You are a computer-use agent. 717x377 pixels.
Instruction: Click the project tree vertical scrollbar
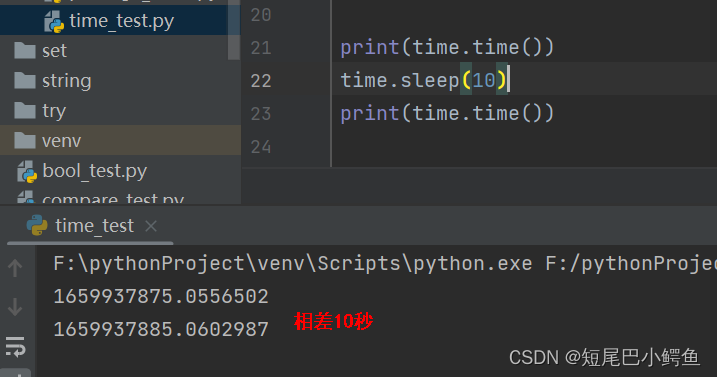click(234, 30)
